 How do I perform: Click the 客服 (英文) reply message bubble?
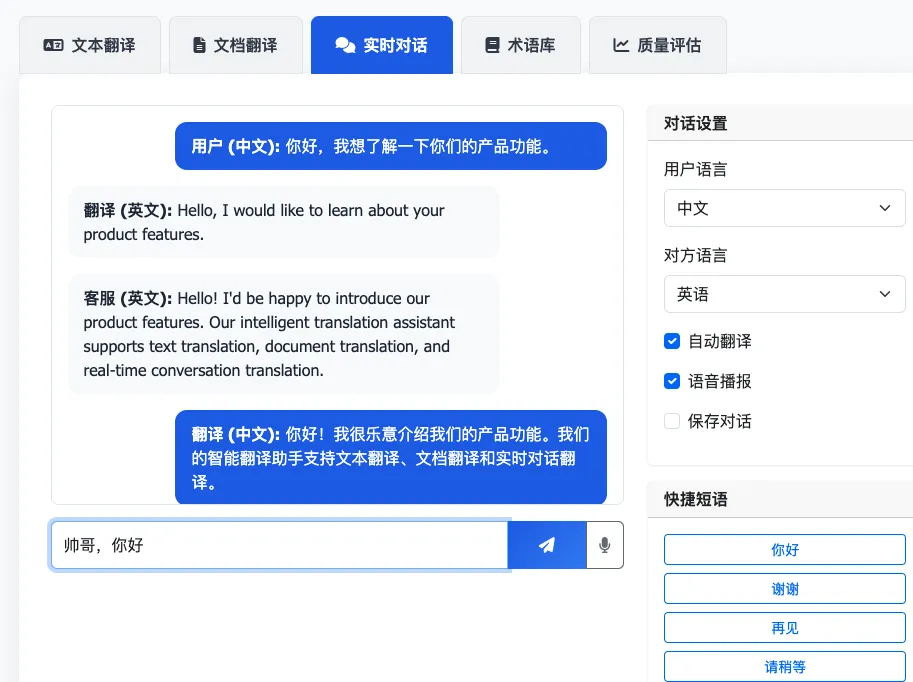tap(283, 334)
